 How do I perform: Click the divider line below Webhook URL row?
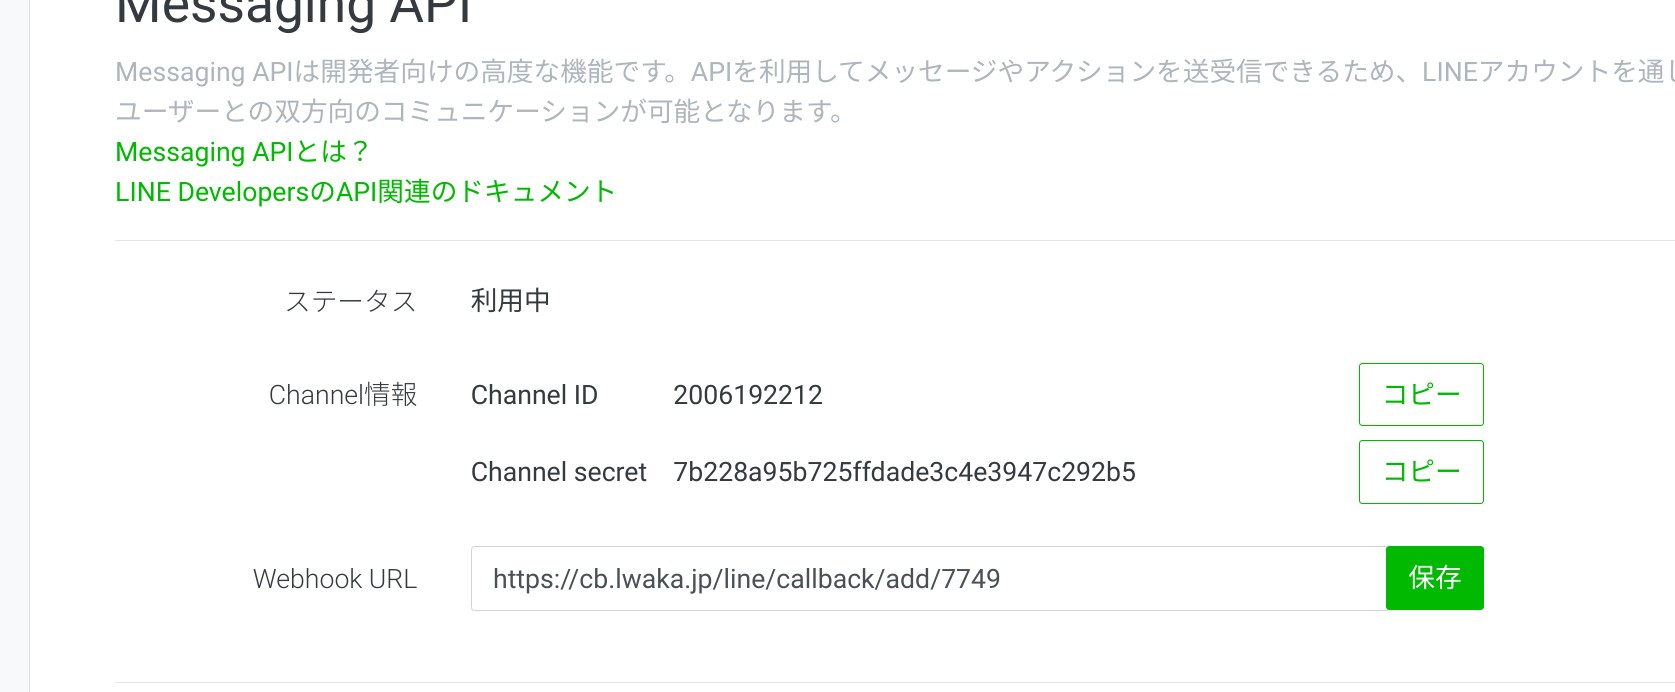(895, 682)
